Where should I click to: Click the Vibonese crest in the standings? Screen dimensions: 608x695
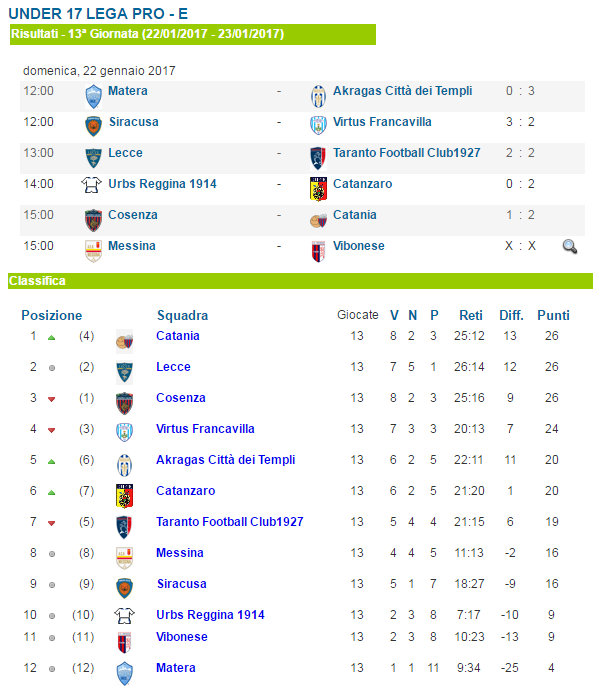click(125, 642)
